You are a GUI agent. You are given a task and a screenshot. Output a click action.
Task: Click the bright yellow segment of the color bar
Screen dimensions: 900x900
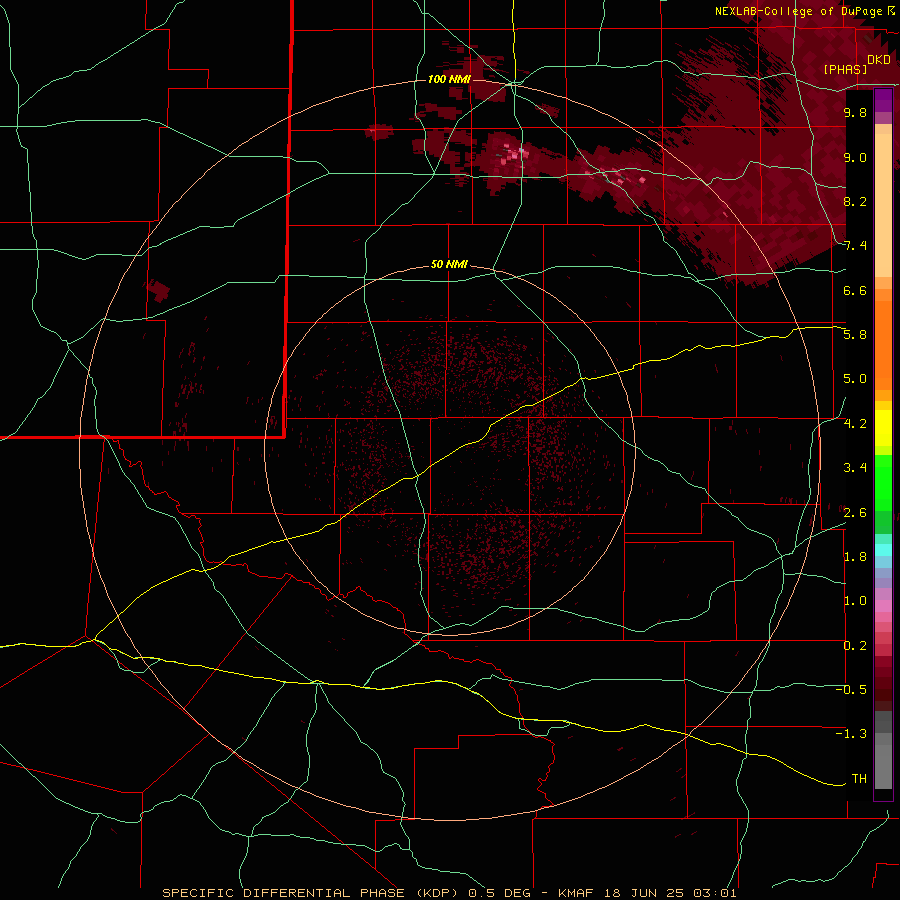tap(883, 428)
